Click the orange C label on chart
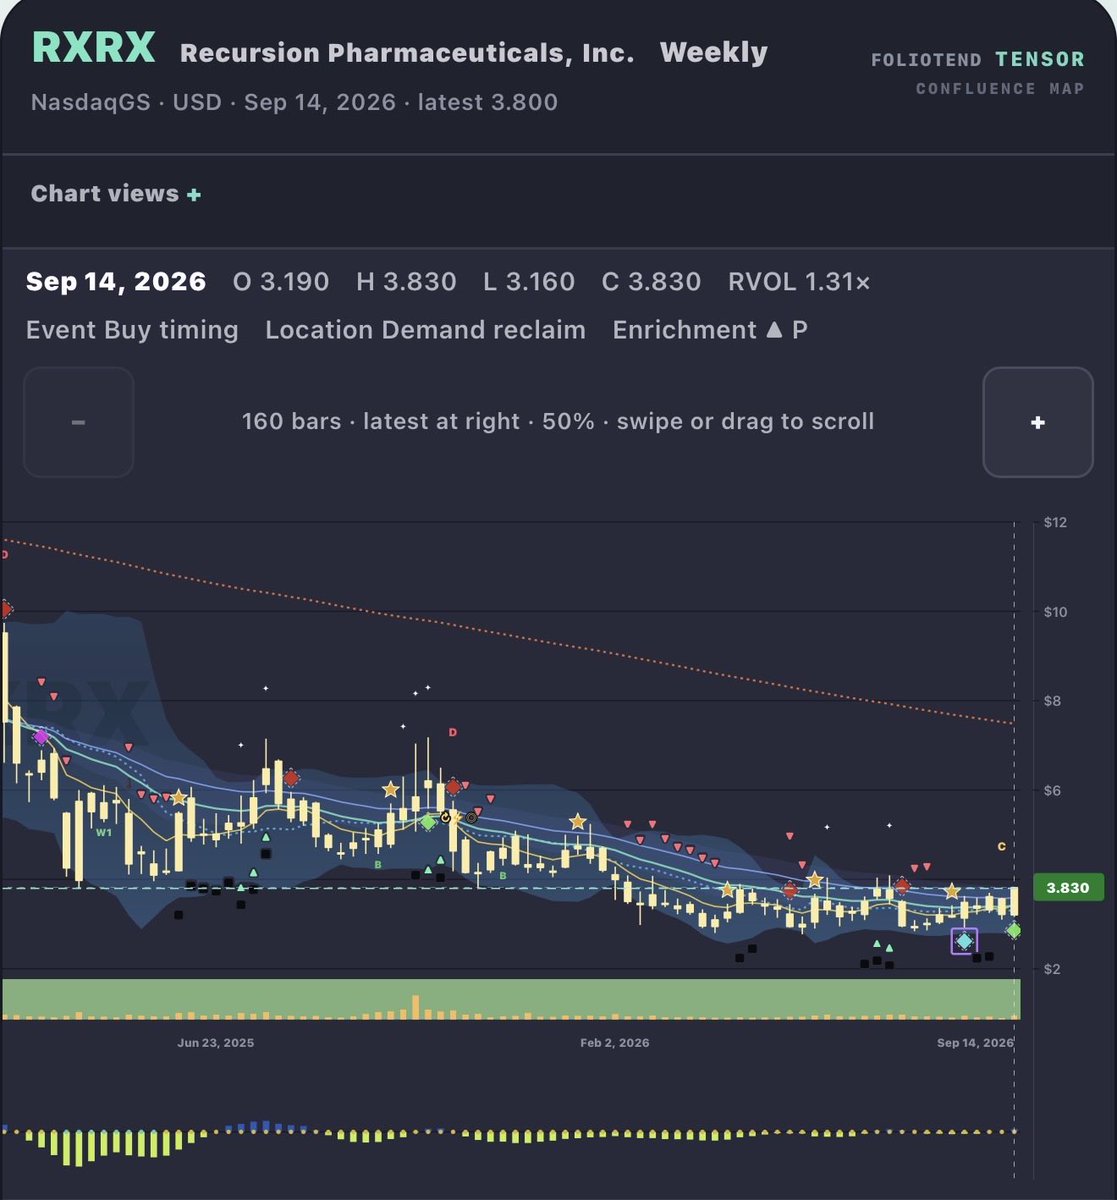Viewport: 1117px width, 1200px height. coord(1001,847)
